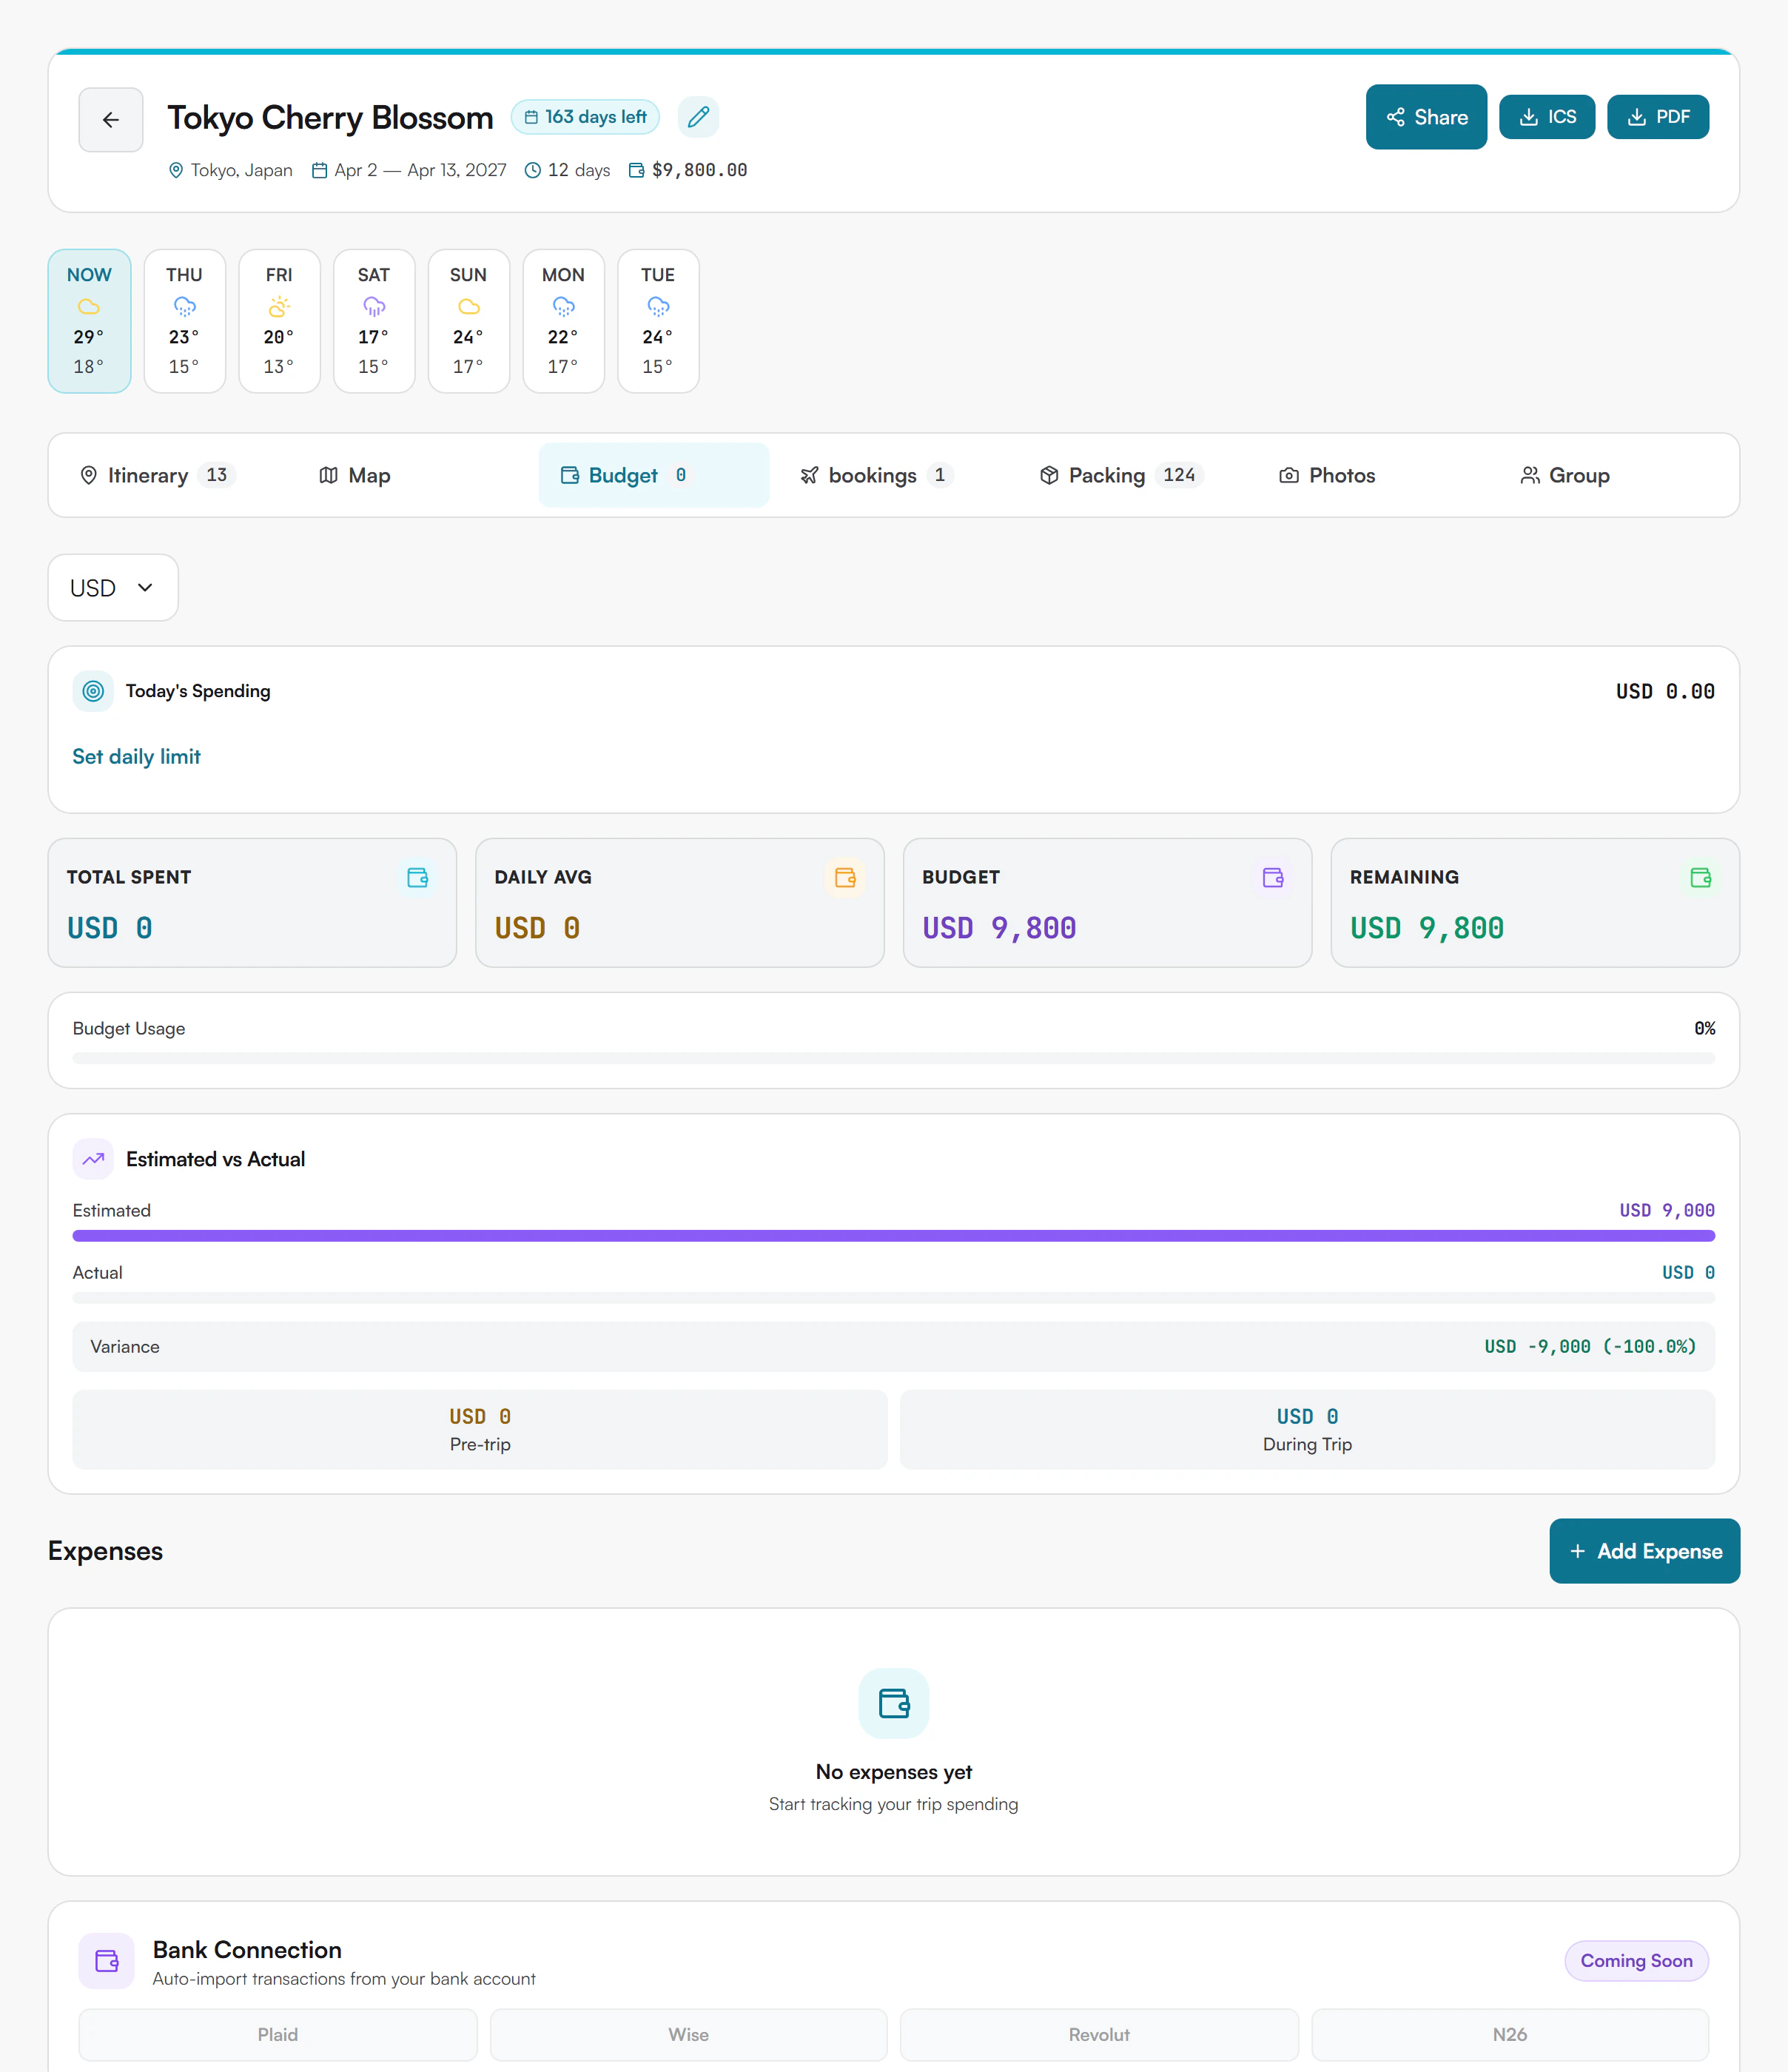
Task: Select the SUN weather forecast card
Action: point(468,321)
